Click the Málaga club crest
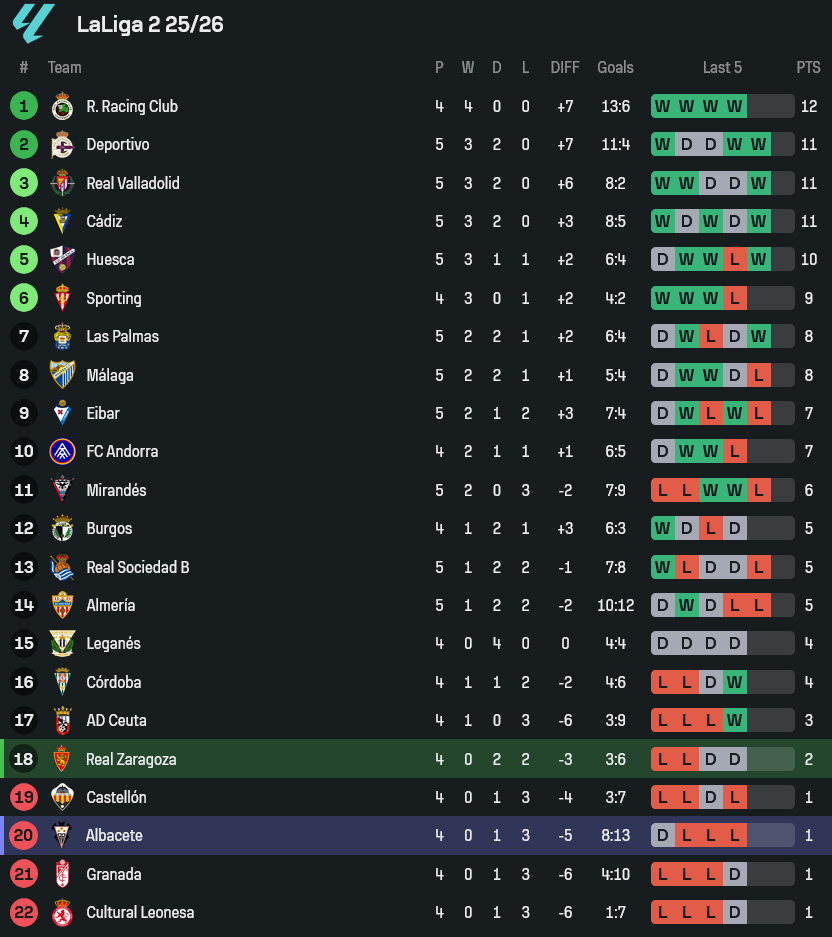832x937 pixels. pyautogui.click(x=62, y=375)
